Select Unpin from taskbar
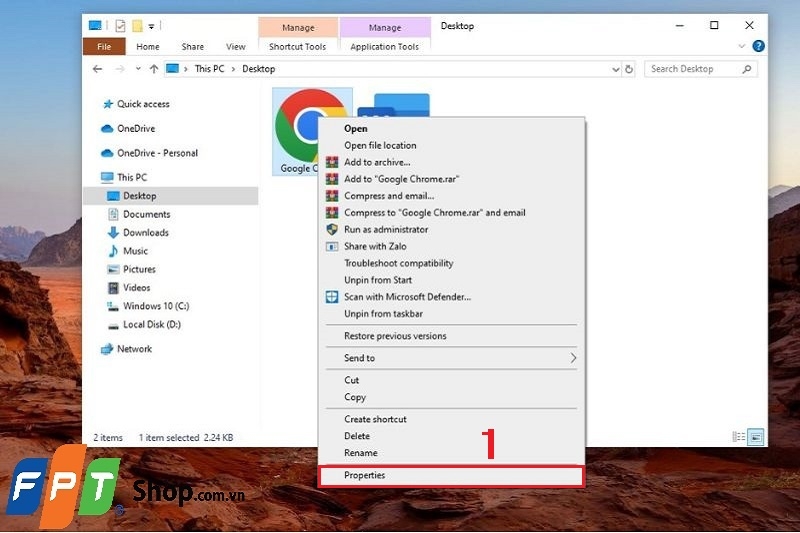Screen dimensions: 800x533 451,314
